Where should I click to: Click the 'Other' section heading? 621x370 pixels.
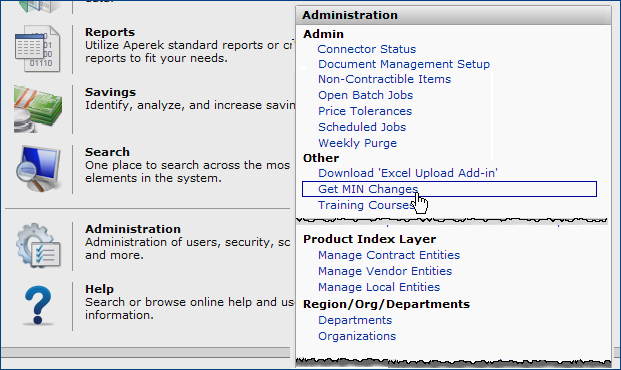point(321,158)
